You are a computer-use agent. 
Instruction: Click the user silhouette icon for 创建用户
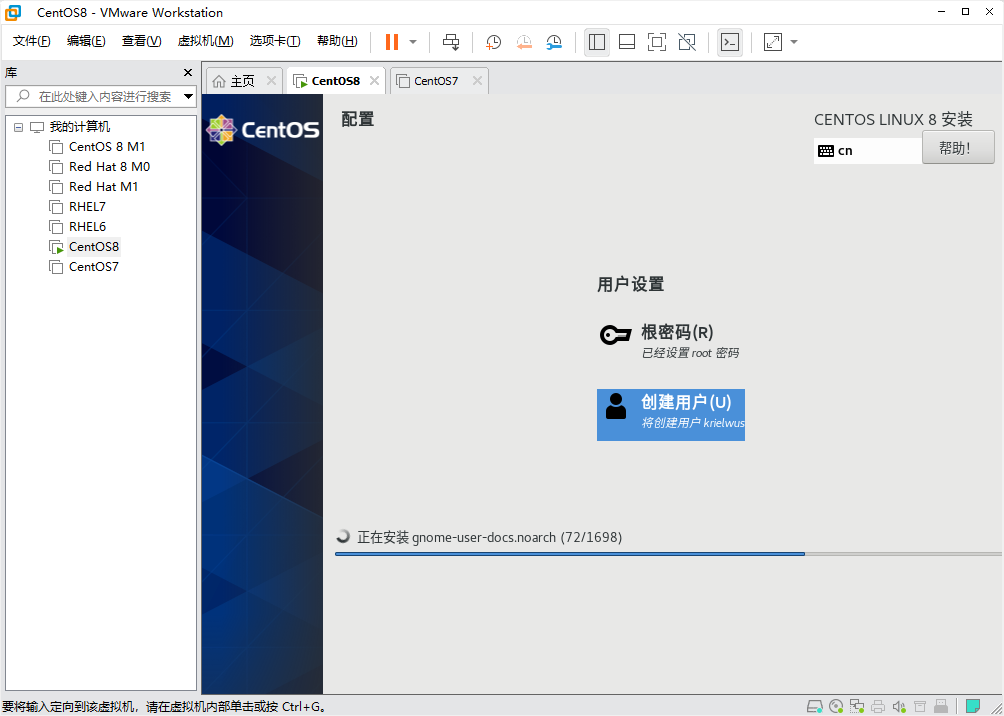pyautogui.click(x=615, y=407)
